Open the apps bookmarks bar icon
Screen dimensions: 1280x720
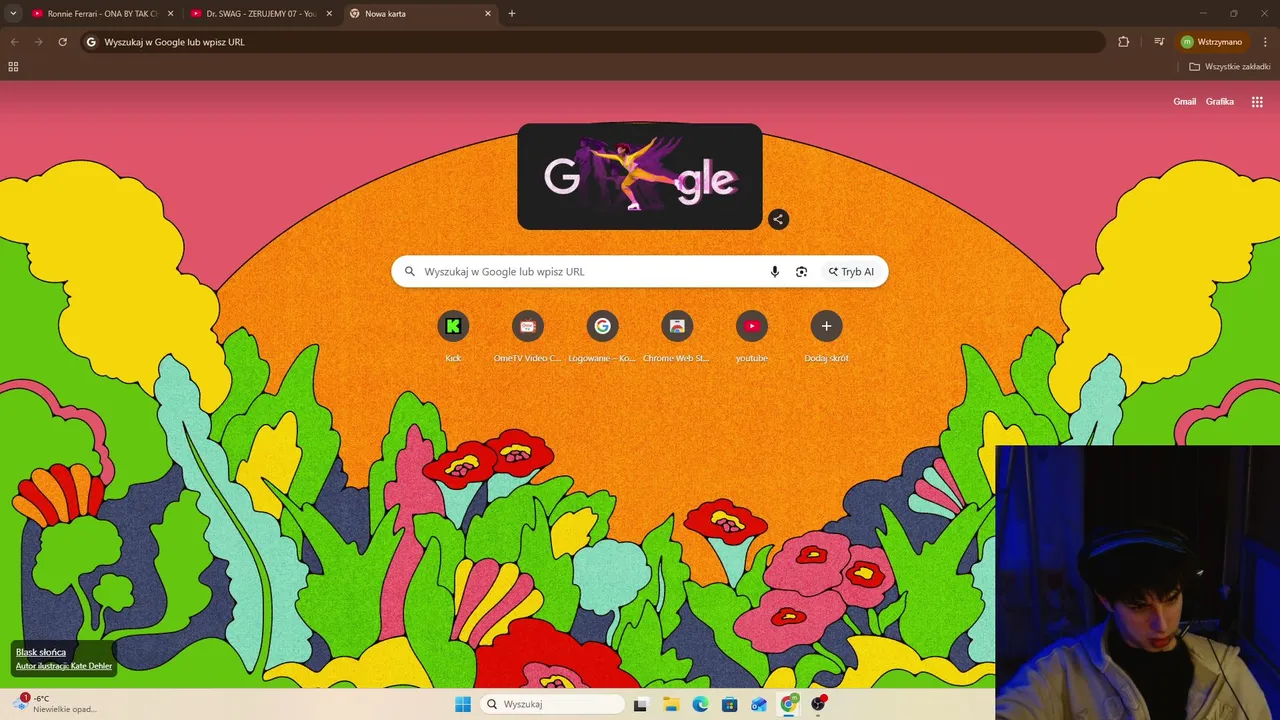13,67
